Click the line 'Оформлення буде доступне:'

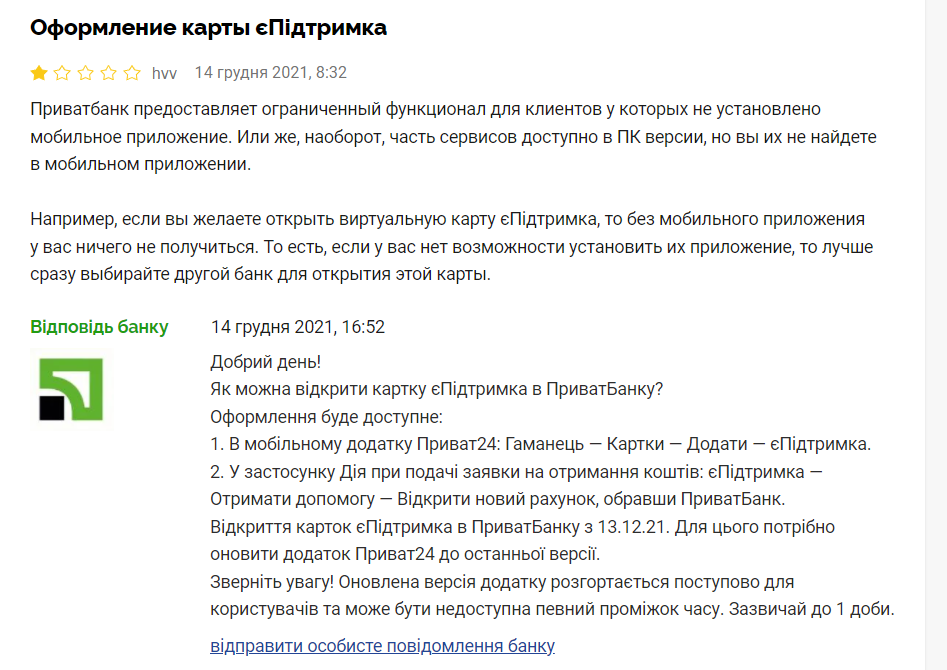pyautogui.click(x=326, y=417)
